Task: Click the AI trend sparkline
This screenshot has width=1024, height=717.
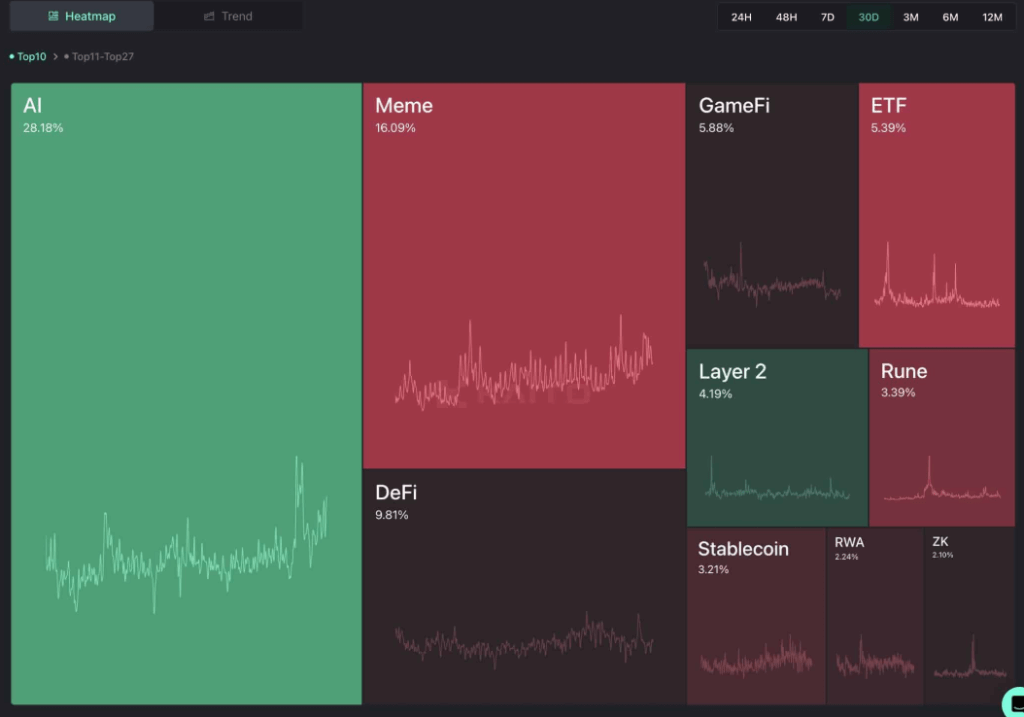Action: (x=186, y=534)
